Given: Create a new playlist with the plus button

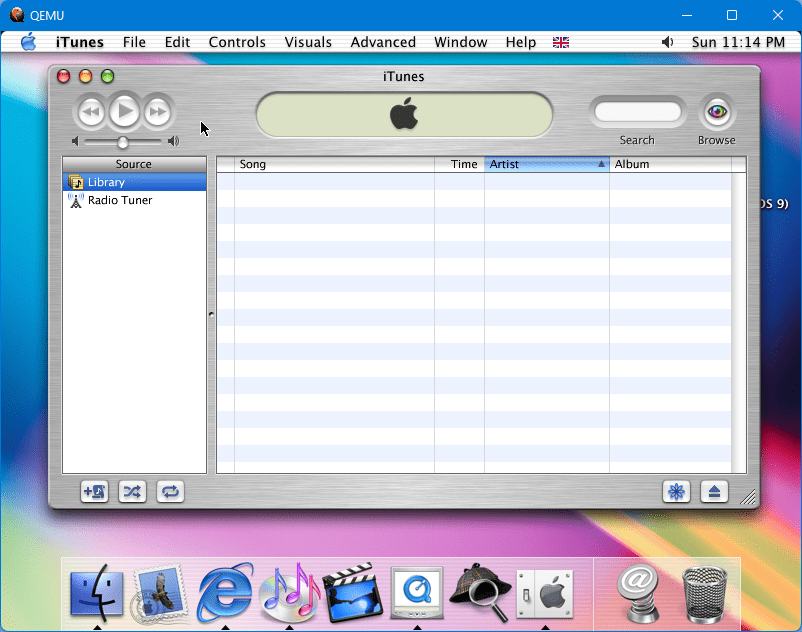Looking at the screenshot, I should click(95, 491).
